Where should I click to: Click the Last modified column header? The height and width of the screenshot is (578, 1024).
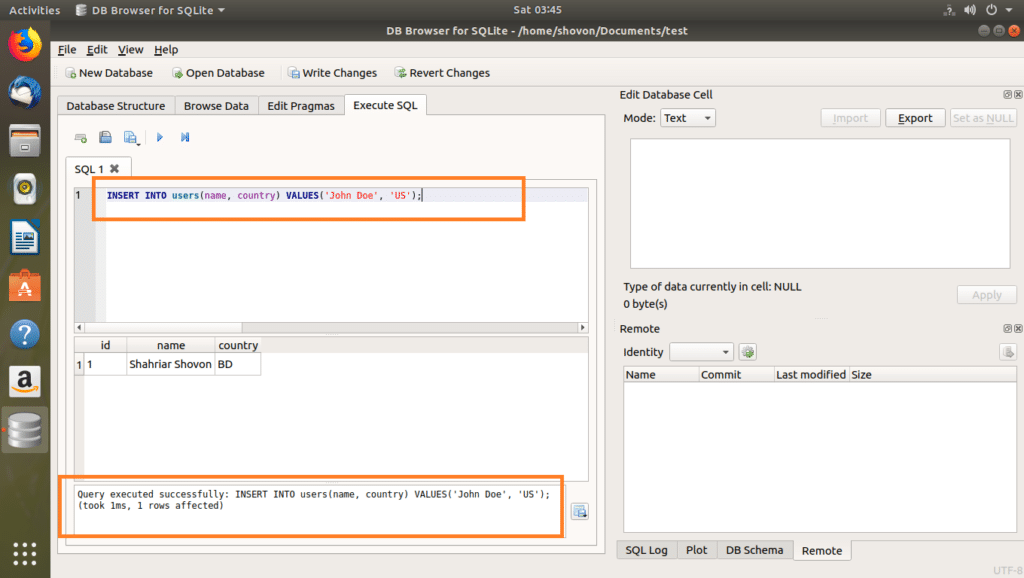click(811, 375)
